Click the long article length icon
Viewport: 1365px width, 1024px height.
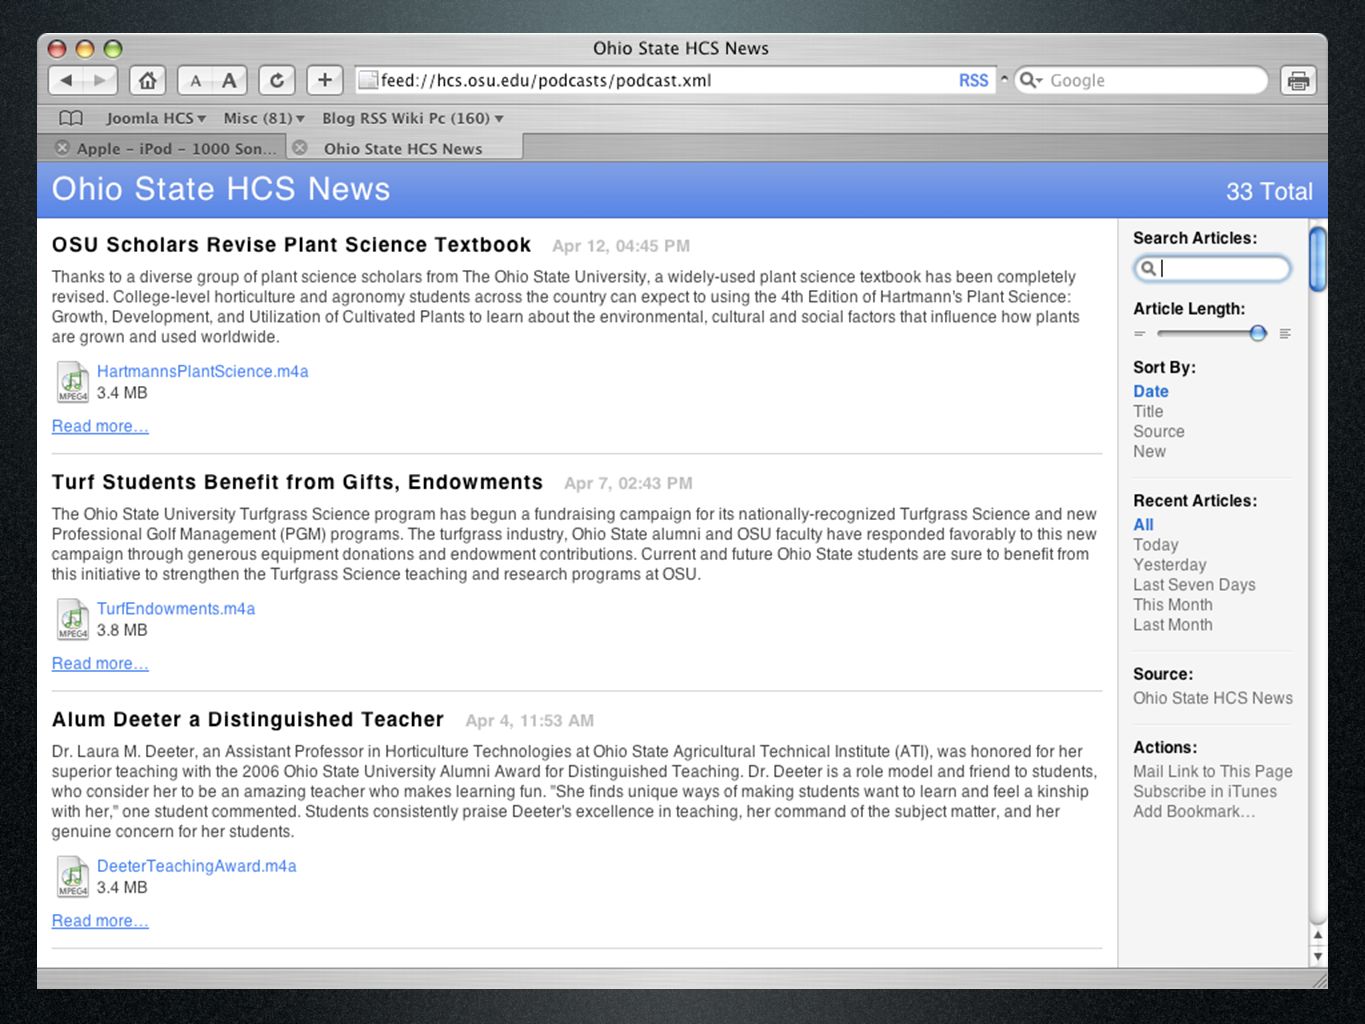pyautogui.click(x=1285, y=334)
